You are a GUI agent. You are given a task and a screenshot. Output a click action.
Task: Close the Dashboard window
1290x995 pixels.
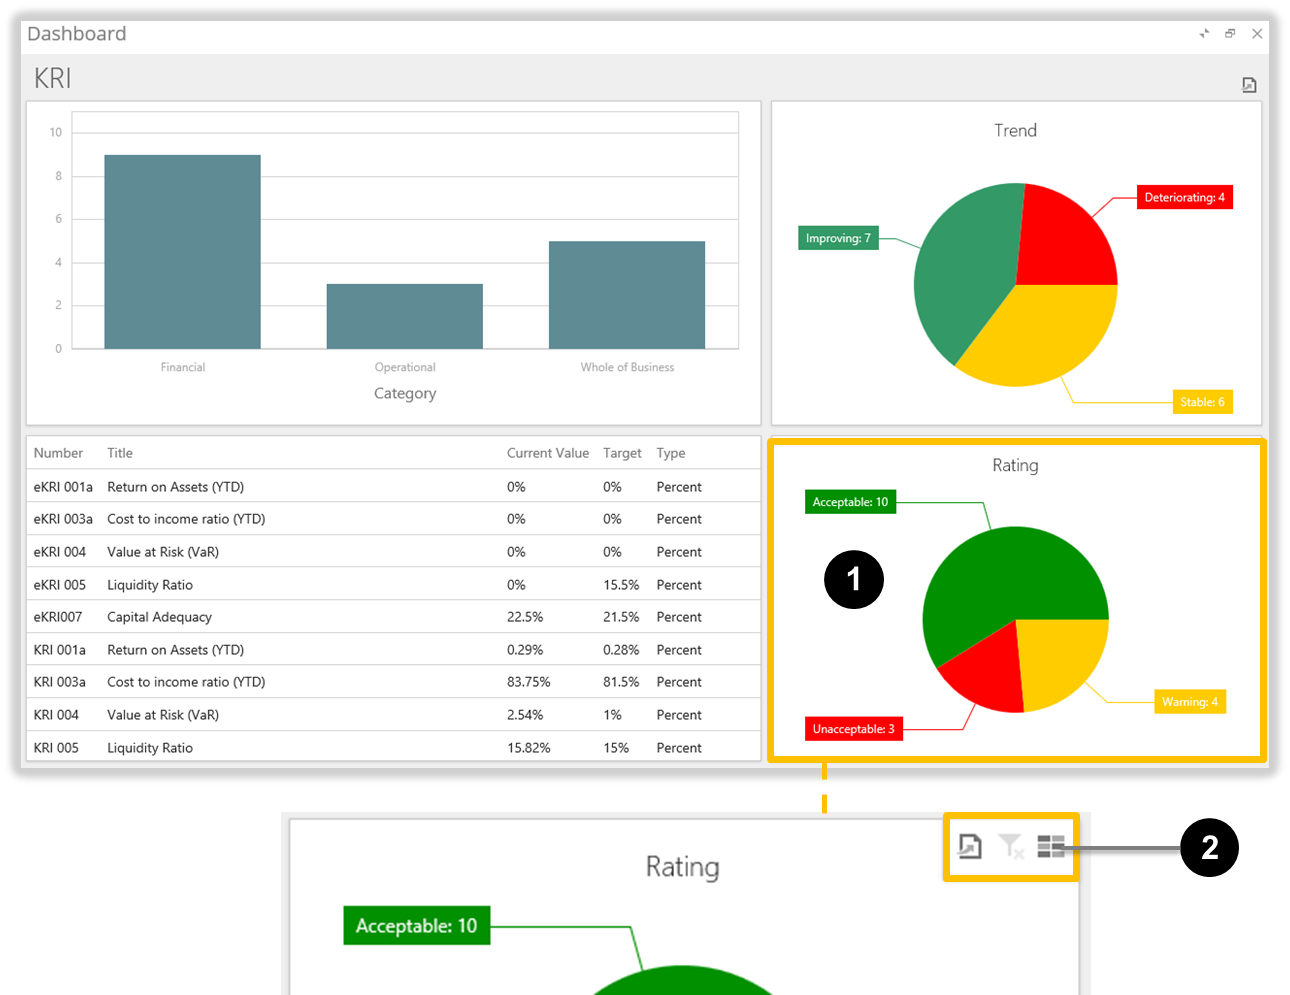(1258, 33)
